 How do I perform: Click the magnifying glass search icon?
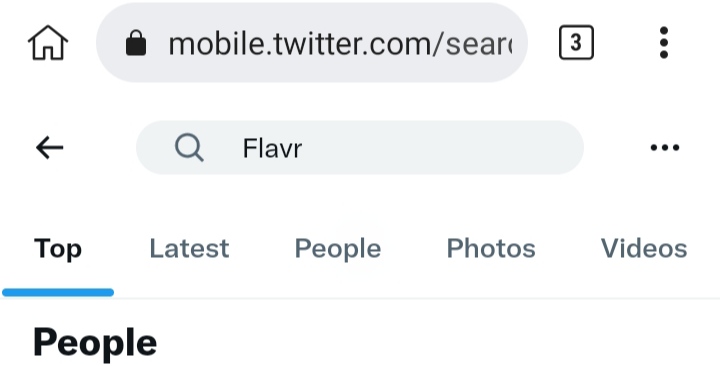[189, 147]
